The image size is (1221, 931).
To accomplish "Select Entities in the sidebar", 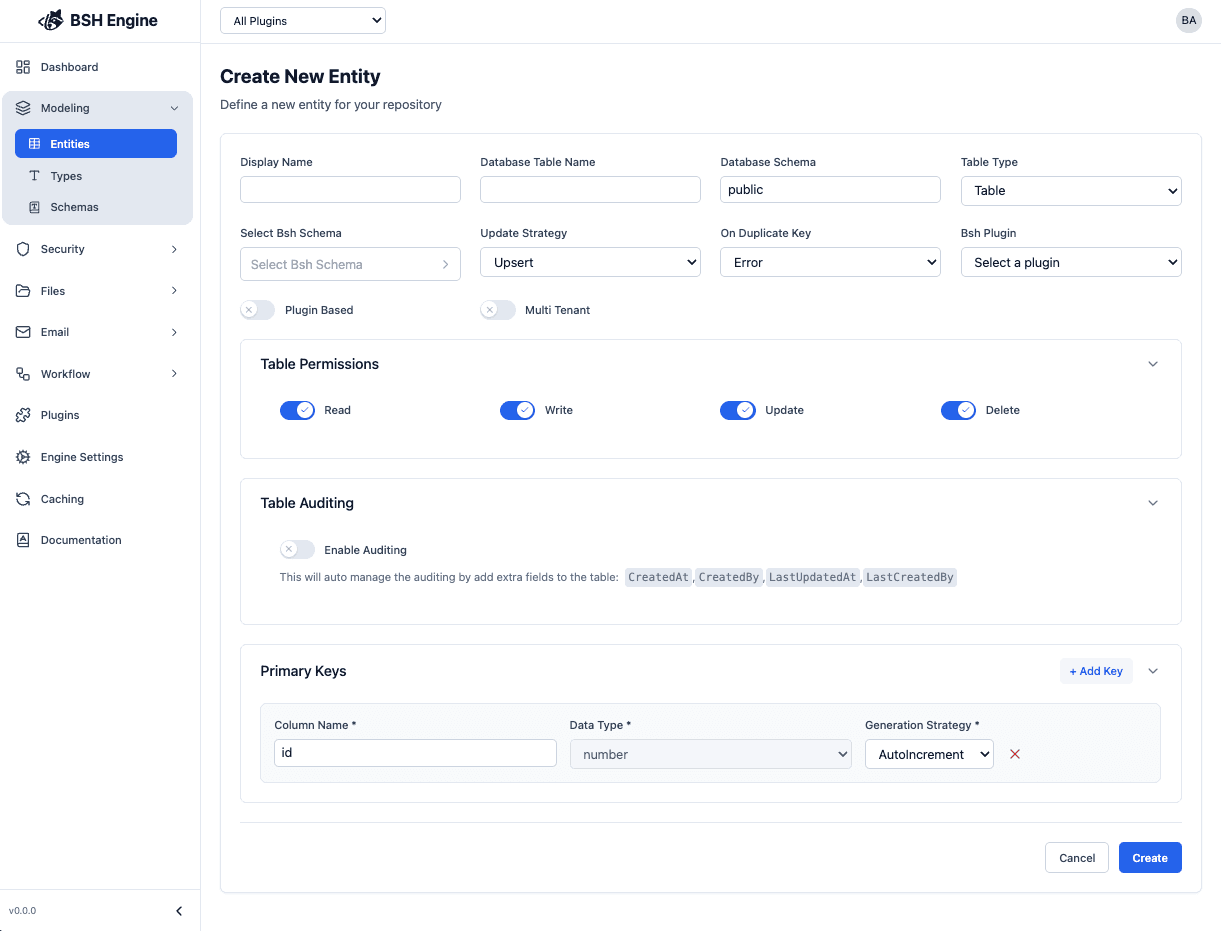I will click(x=96, y=144).
